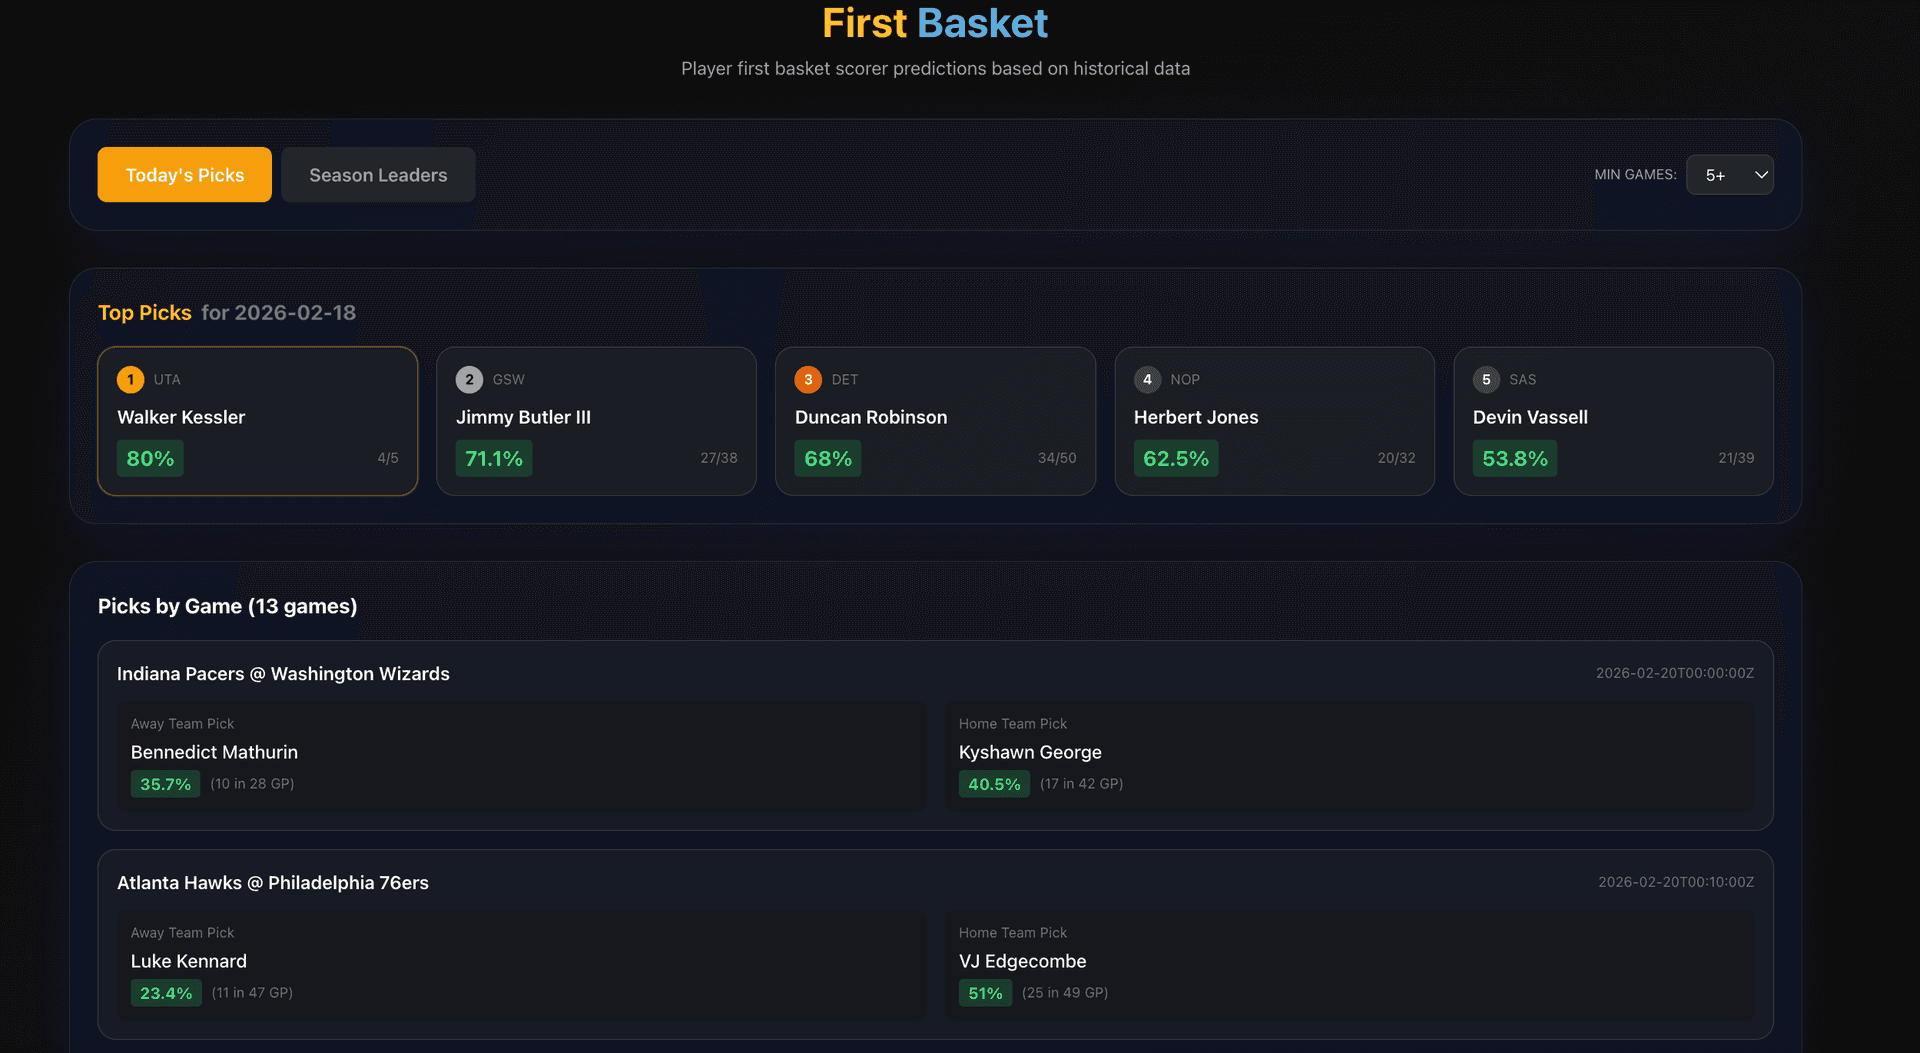Click the Walker Kessler player name
The height and width of the screenshot is (1053, 1920).
point(180,417)
